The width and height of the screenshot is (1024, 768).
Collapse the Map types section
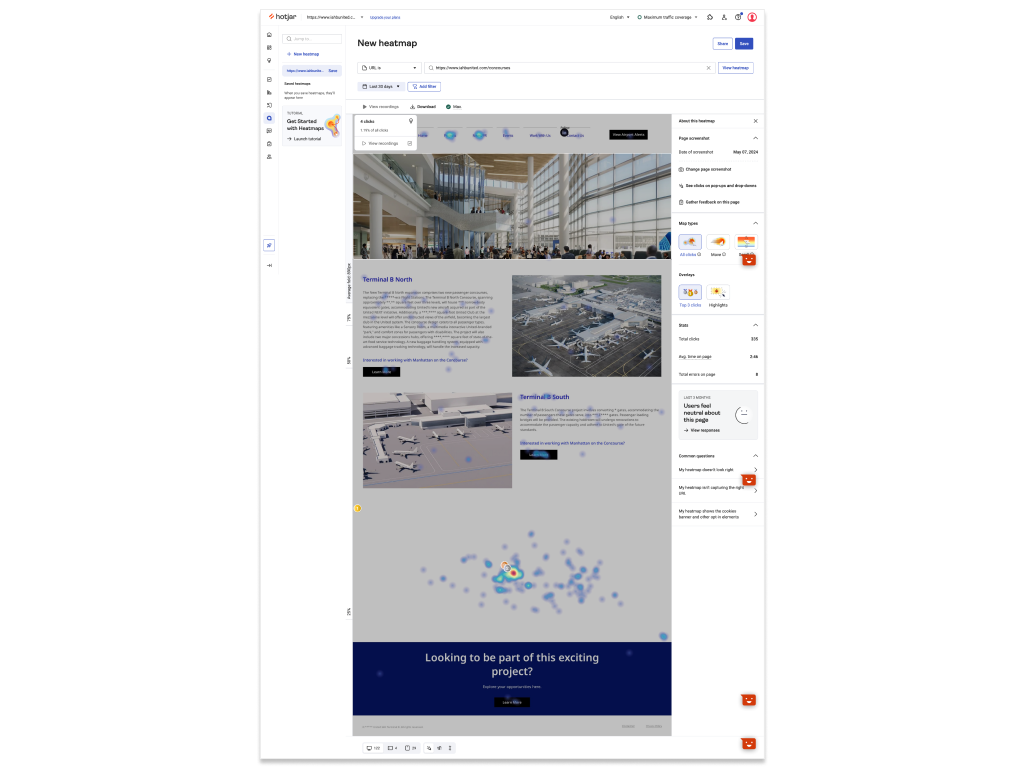pyautogui.click(x=756, y=223)
